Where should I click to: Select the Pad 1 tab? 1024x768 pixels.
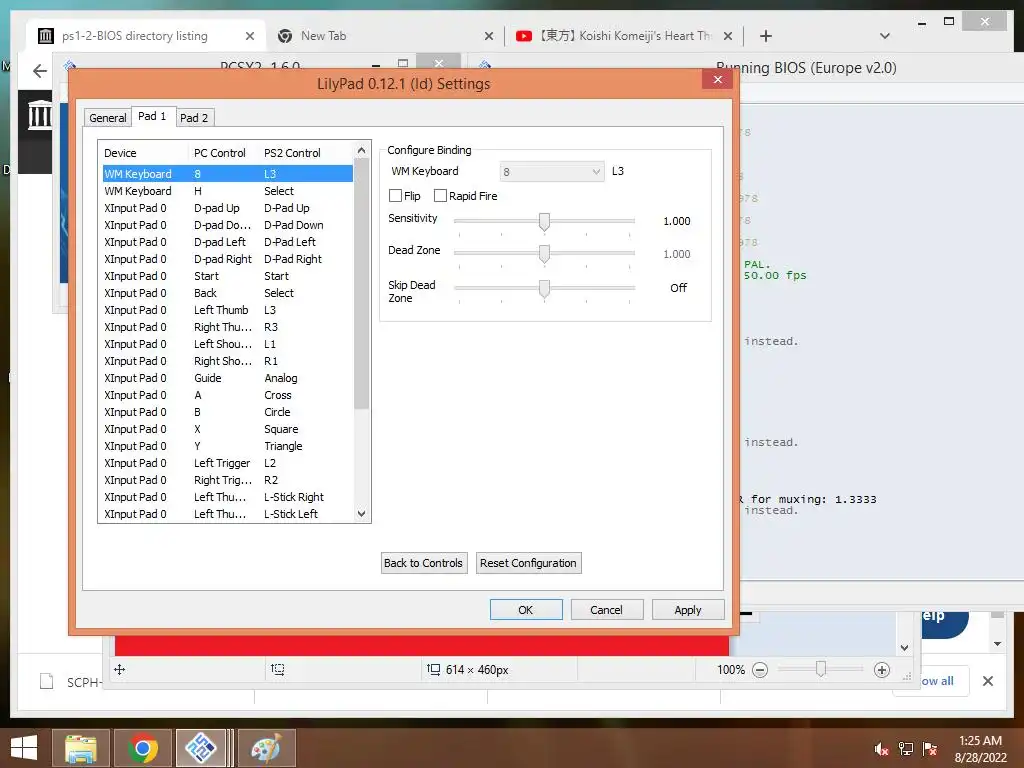[x=152, y=116]
